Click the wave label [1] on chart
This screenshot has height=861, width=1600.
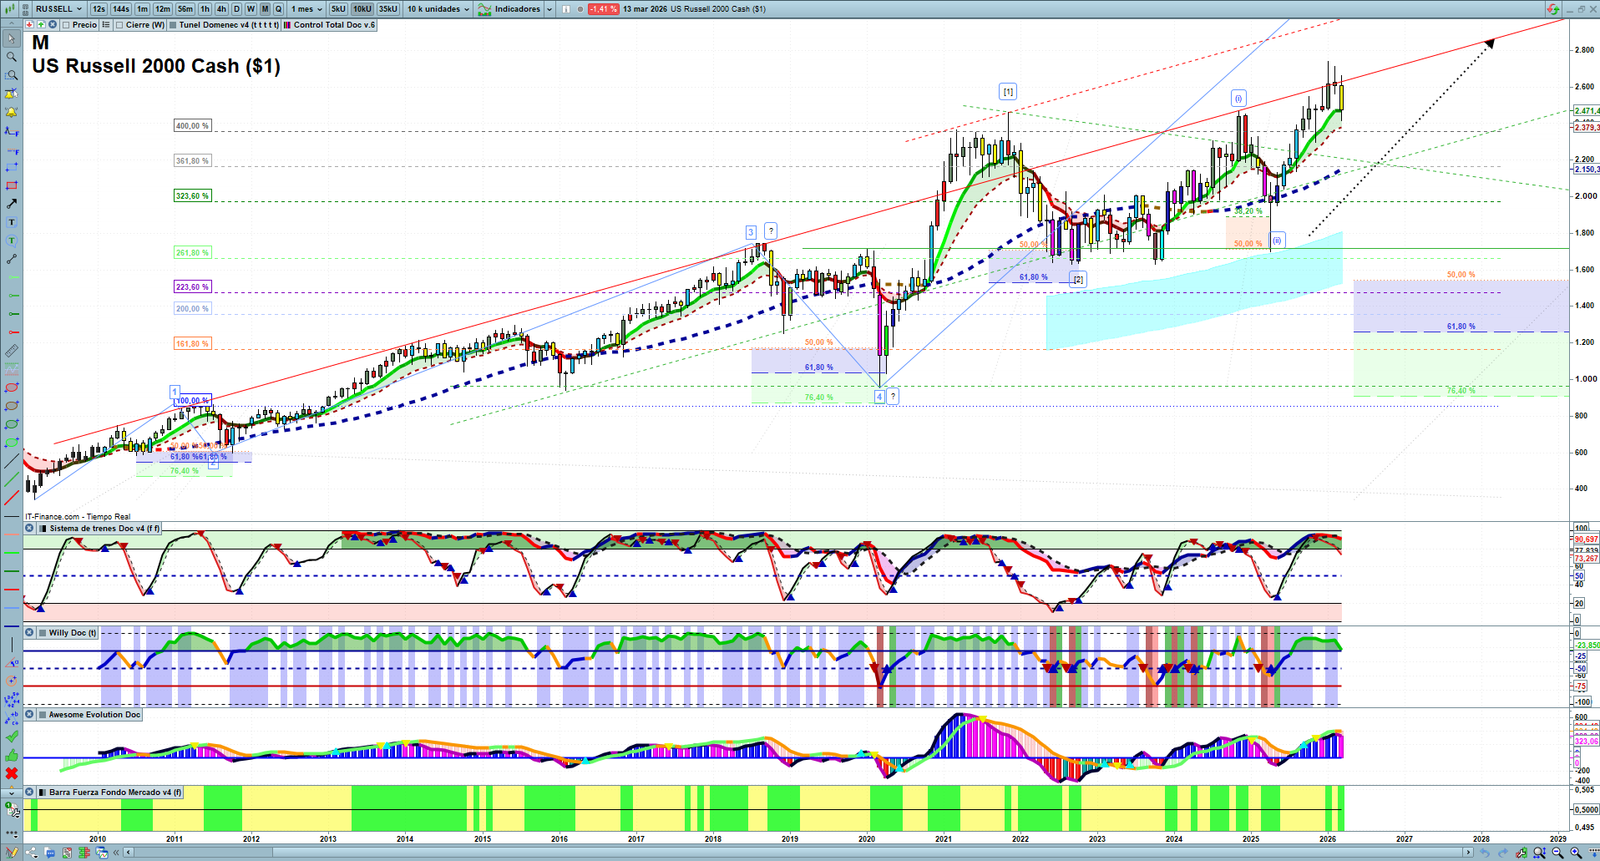(x=1008, y=92)
